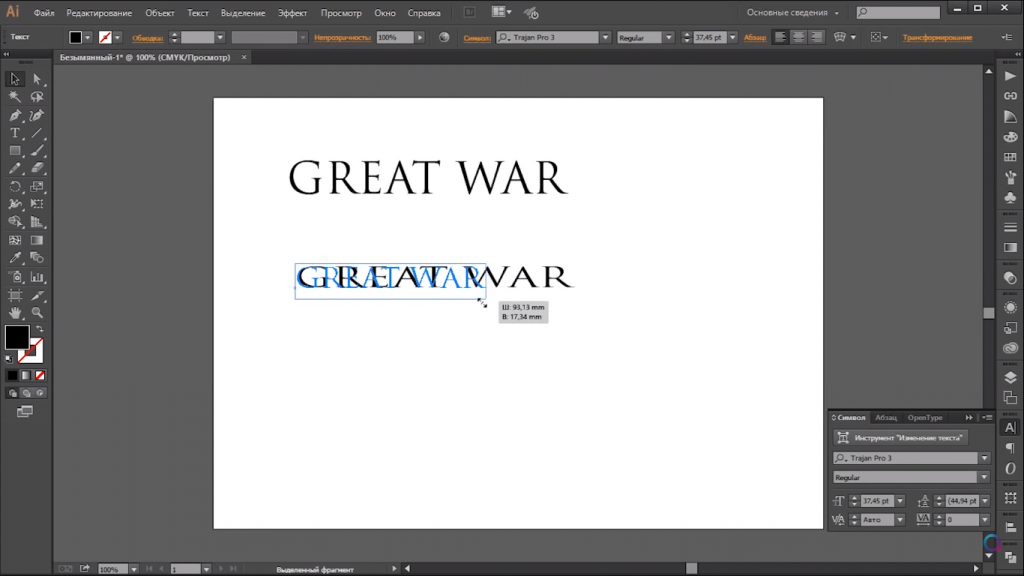This screenshot has width=1024, height=576.
Task: Activate the Hand tool
Action: 15,313
